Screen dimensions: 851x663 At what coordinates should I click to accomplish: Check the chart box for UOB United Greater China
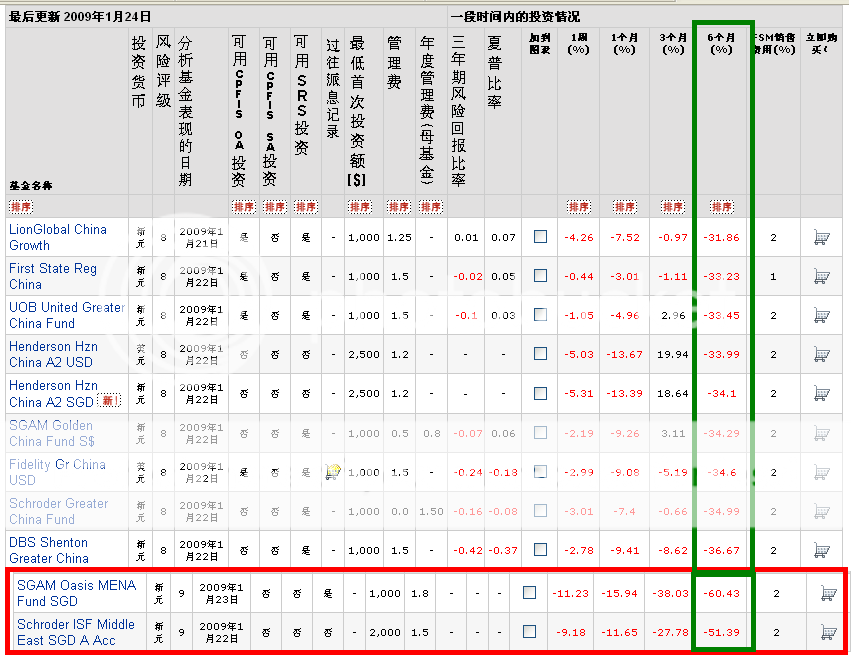tap(540, 315)
